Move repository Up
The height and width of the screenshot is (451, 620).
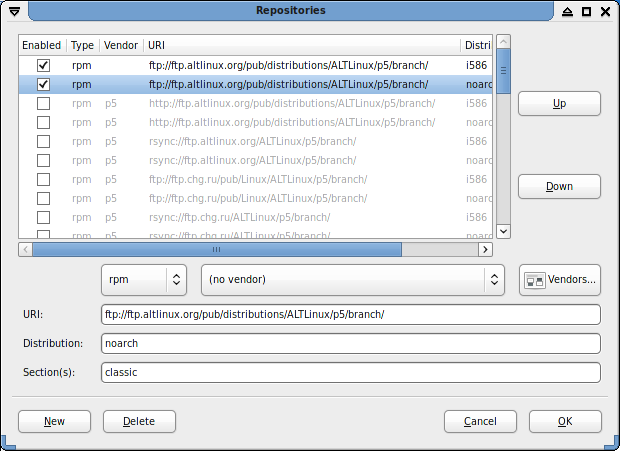coord(560,104)
